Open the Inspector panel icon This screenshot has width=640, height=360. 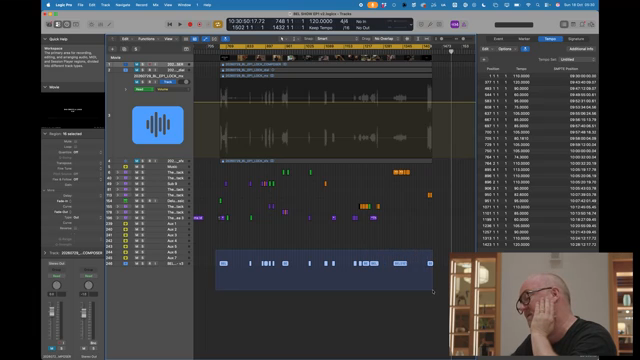point(58,24)
